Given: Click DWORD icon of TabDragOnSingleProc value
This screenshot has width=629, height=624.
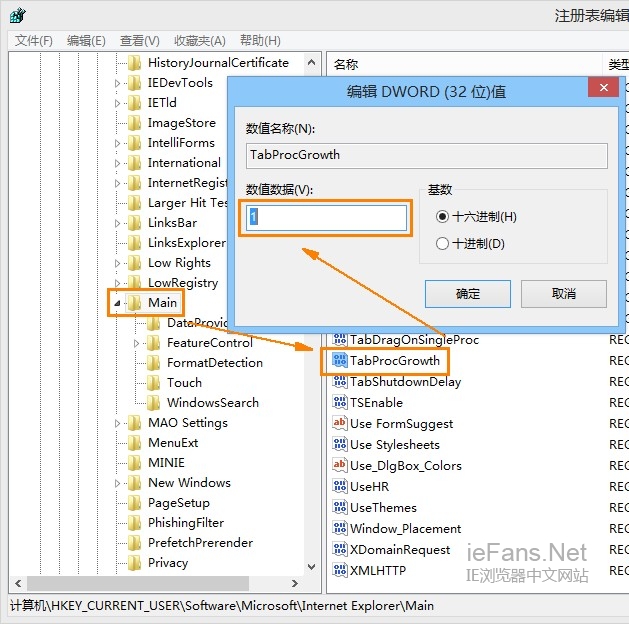Looking at the screenshot, I should coord(339,340).
